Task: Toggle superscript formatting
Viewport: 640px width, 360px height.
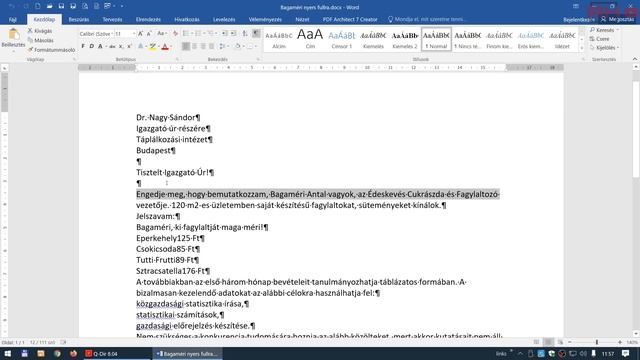Action: tap(129, 47)
